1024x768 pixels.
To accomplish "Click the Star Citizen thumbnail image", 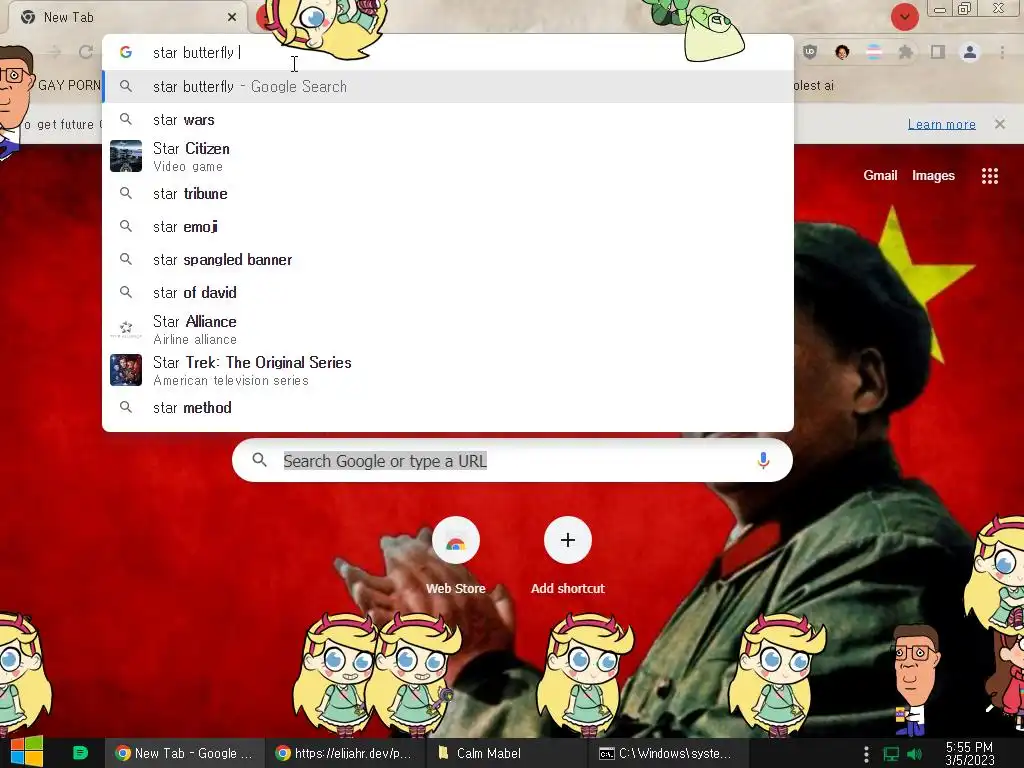I will (x=126, y=156).
